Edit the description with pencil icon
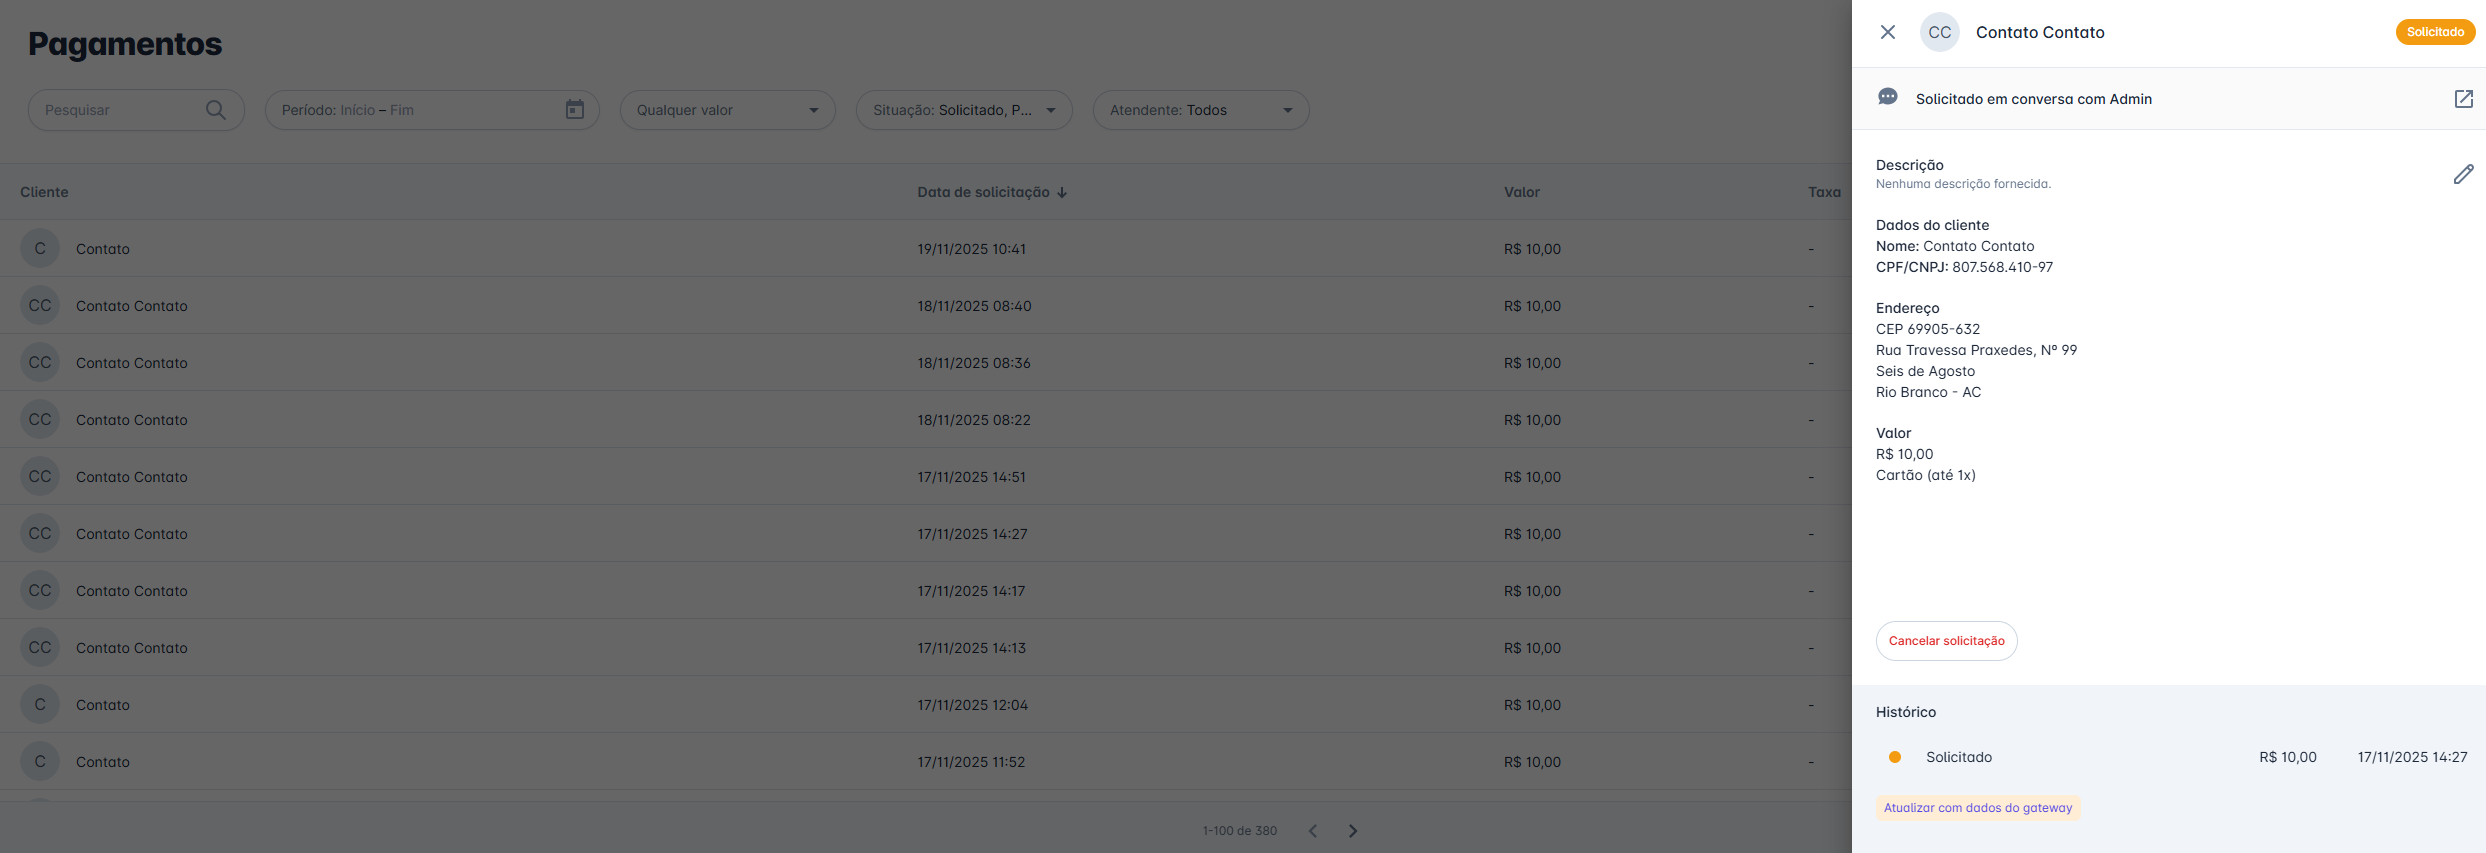The width and height of the screenshot is (2486, 853). point(2463,174)
